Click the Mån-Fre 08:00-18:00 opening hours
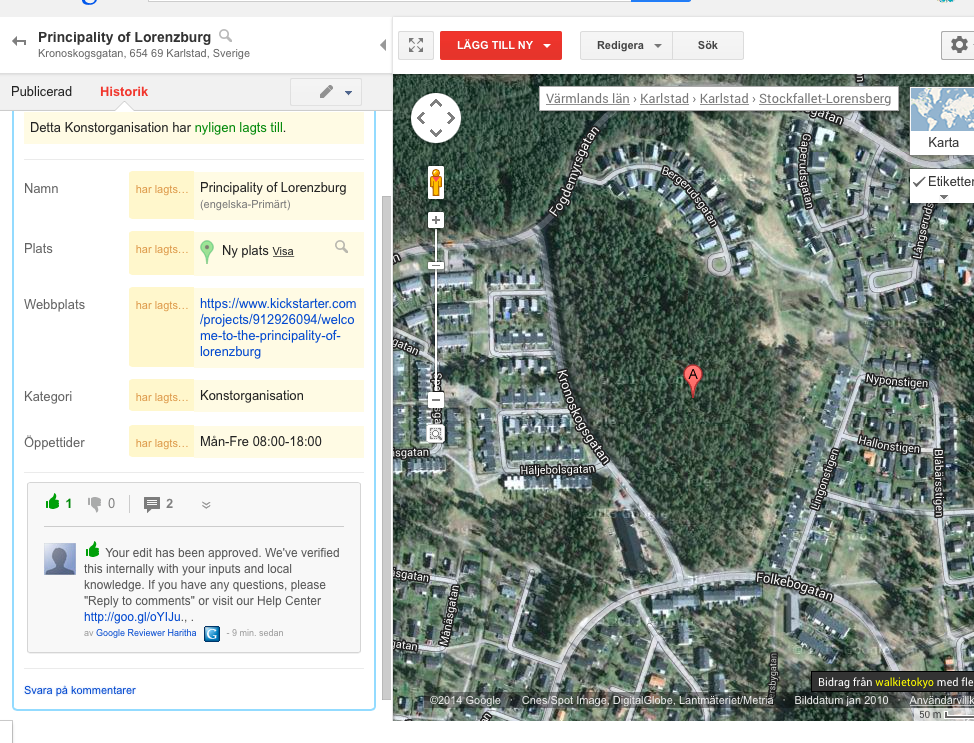974x743 pixels. click(261, 442)
